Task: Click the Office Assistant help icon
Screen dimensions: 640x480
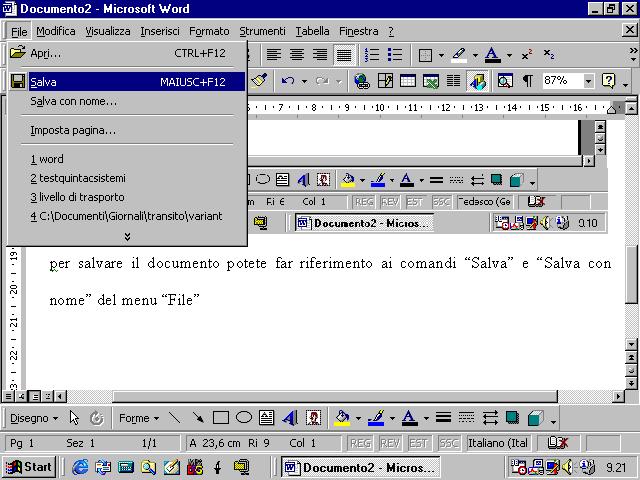Action: pyautogui.click(x=608, y=81)
